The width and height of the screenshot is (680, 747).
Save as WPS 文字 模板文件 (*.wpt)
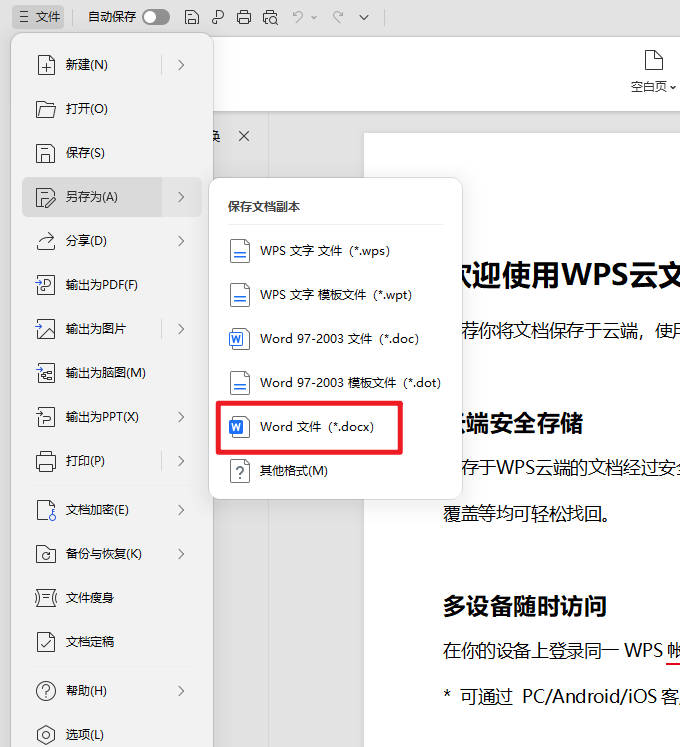click(x=335, y=295)
